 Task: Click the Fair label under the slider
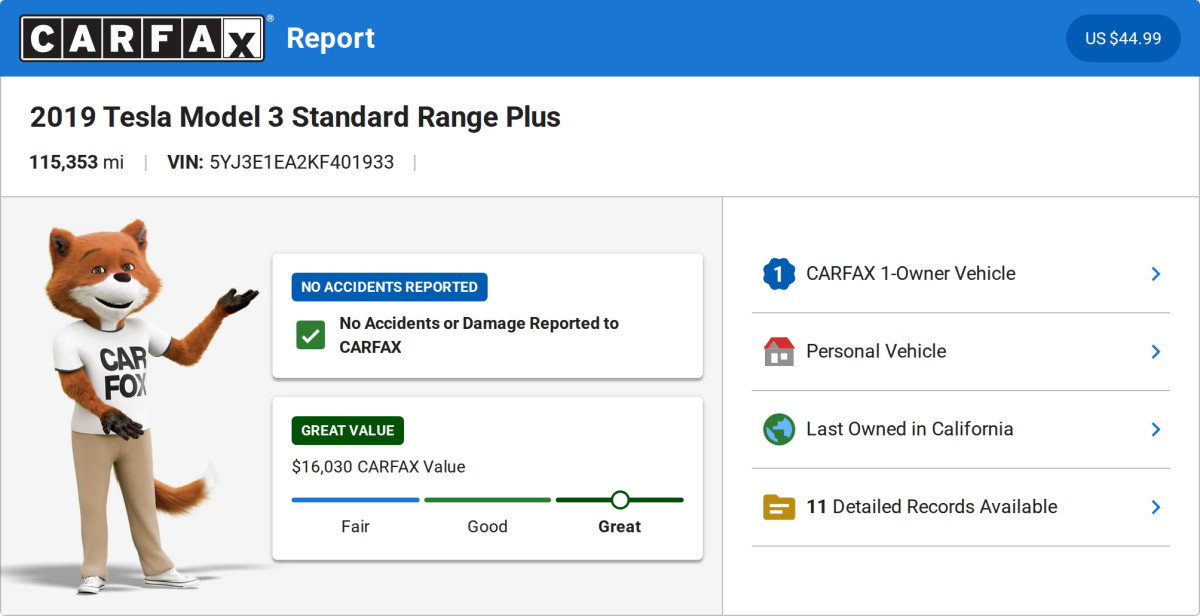tap(356, 527)
